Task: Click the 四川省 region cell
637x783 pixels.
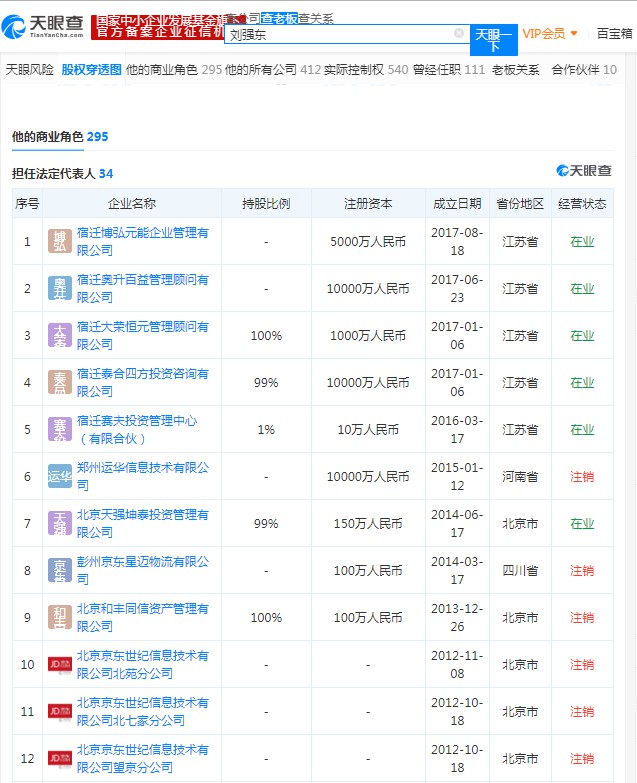Action: [520, 570]
